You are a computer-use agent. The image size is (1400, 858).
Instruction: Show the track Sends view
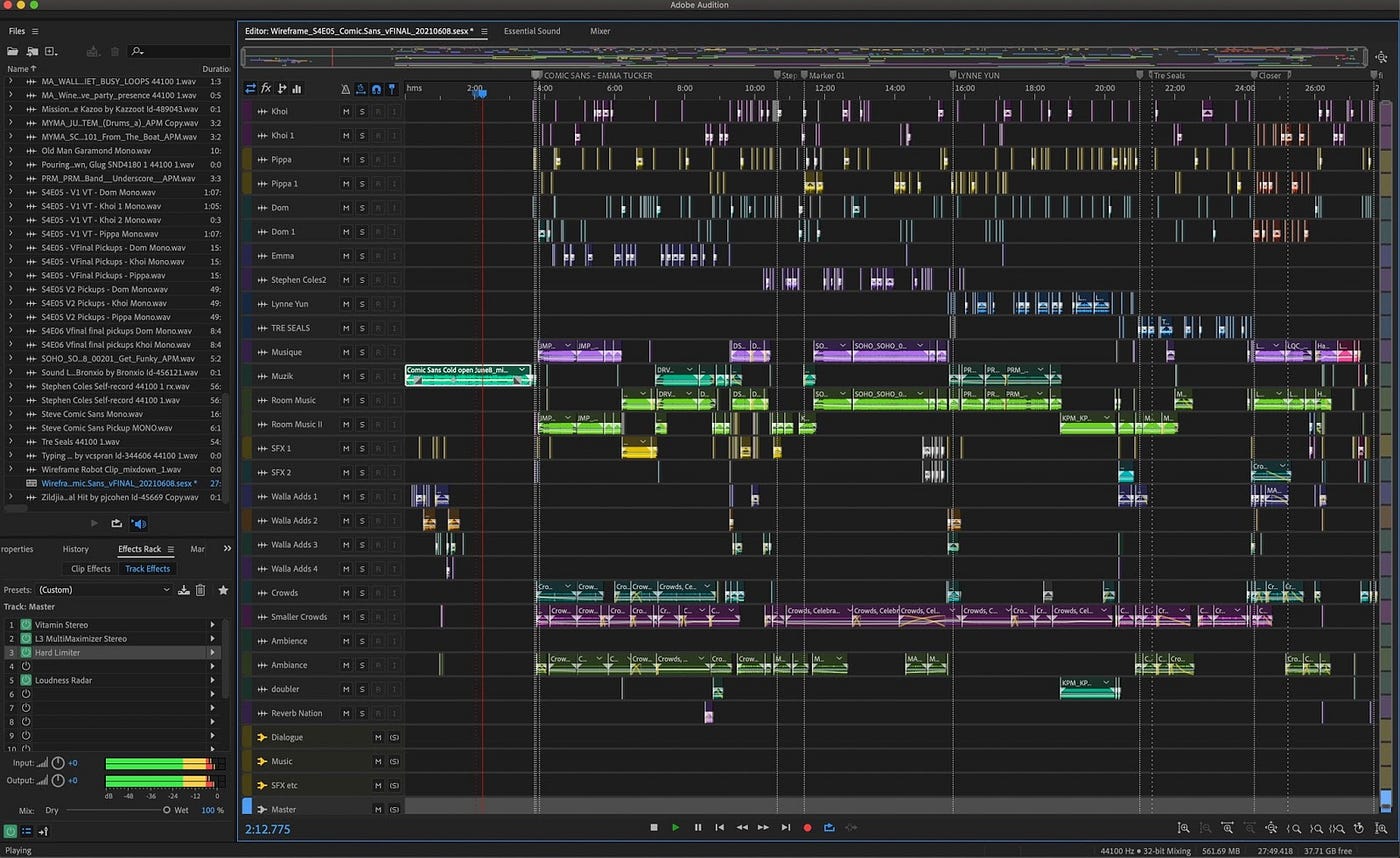pyautogui.click(x=282, y=88)
